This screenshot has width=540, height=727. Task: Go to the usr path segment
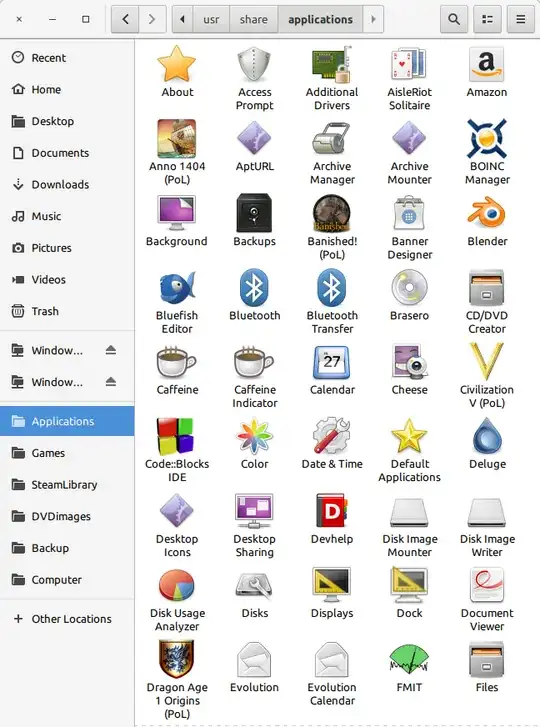(x=211, y=19)
